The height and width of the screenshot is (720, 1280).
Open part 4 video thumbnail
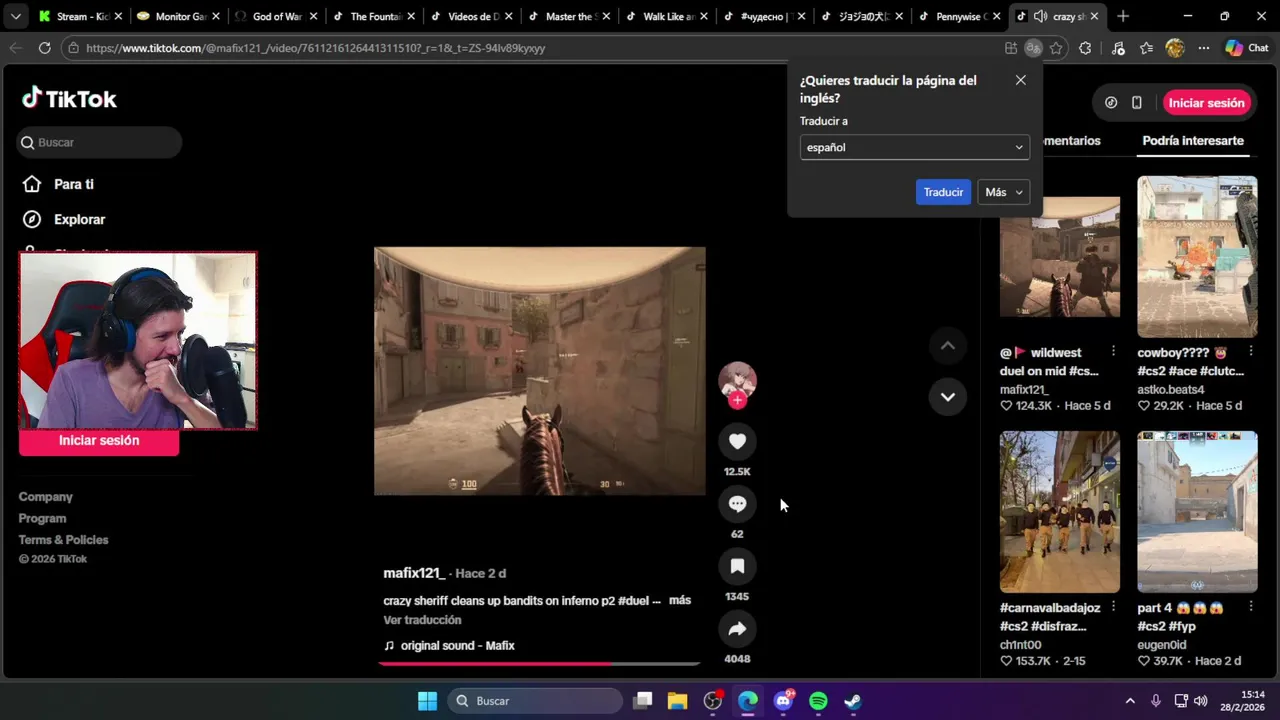(x=1197, y=512)
